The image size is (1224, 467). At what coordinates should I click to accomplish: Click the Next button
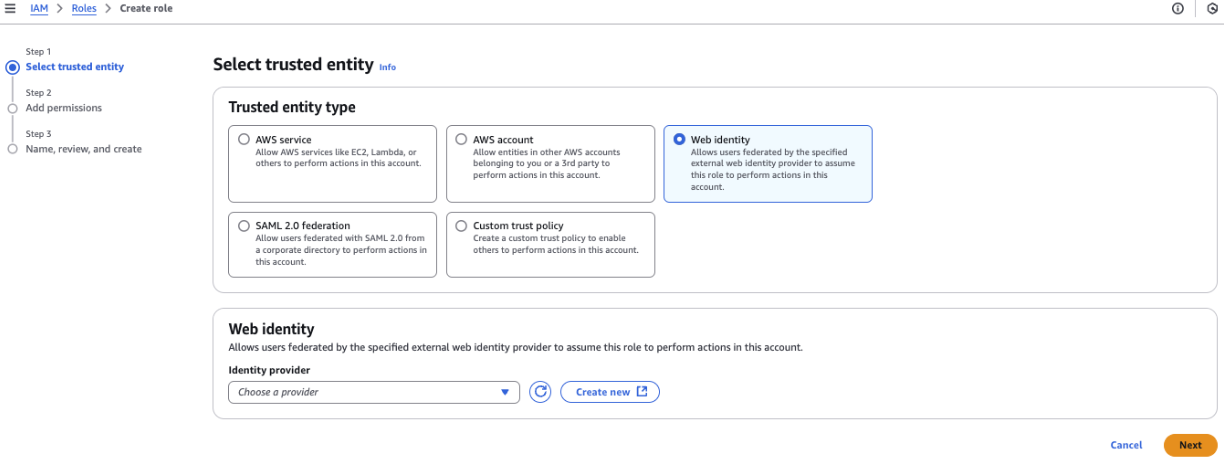coord(1190,445)
